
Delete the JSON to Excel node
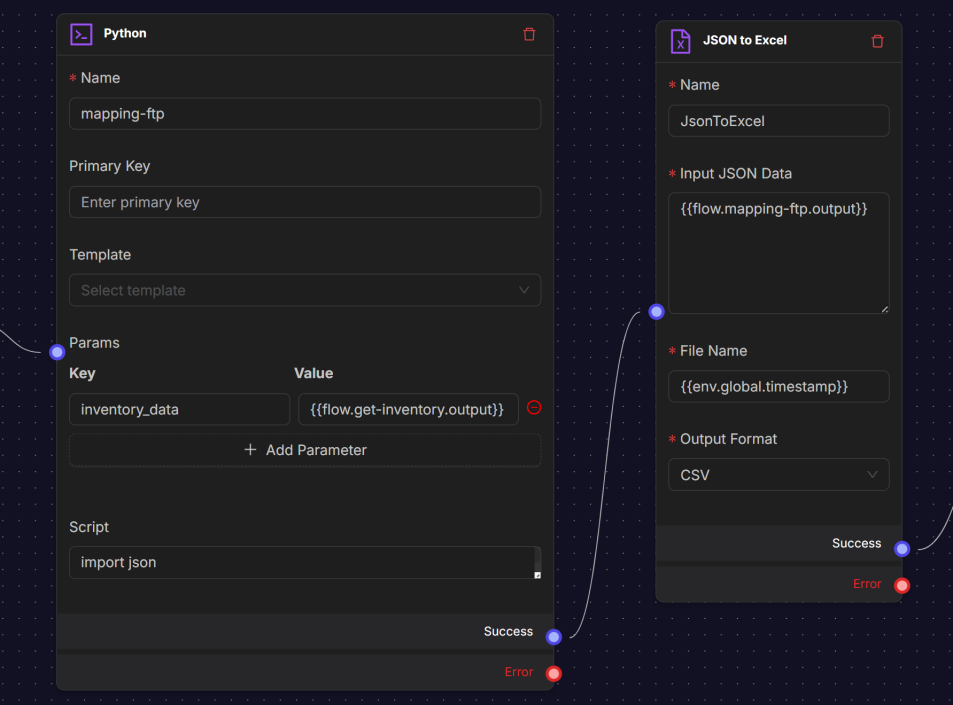(x=877, y=41)
